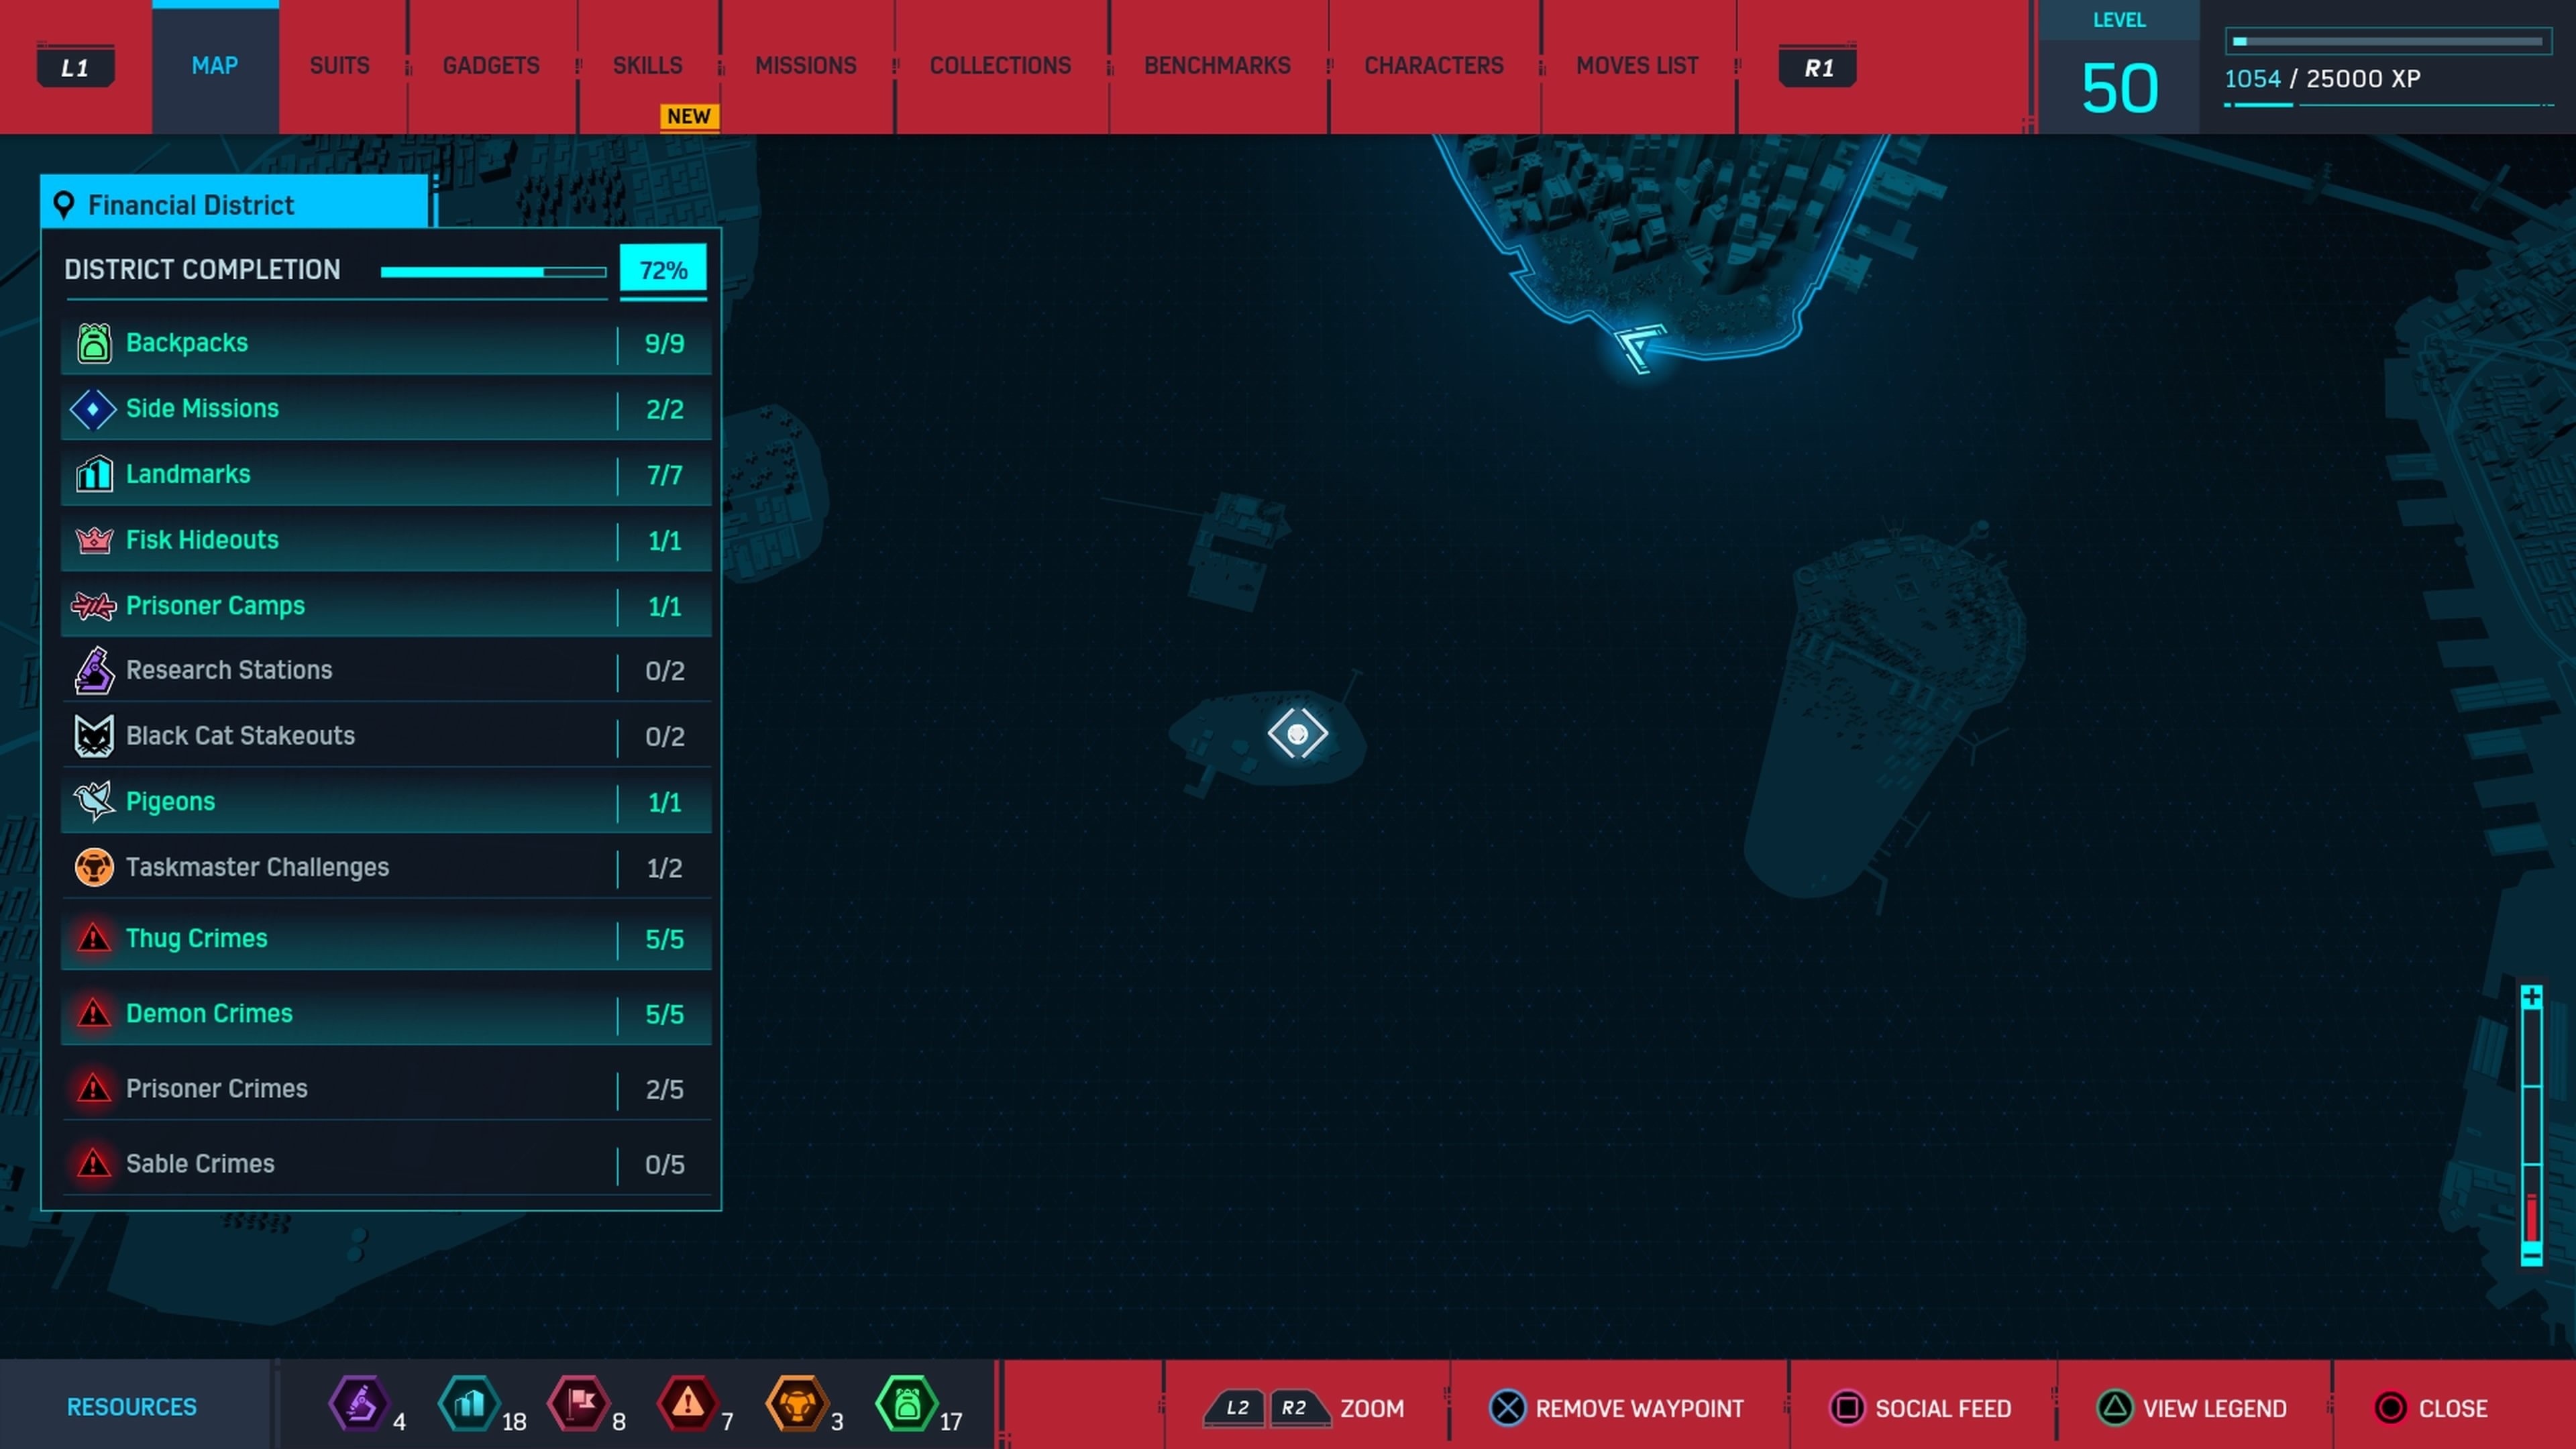This screenshot has height=1449, width=2576.
Task: Click the Pigeons bird icon
Action: [x=94, y=801]
